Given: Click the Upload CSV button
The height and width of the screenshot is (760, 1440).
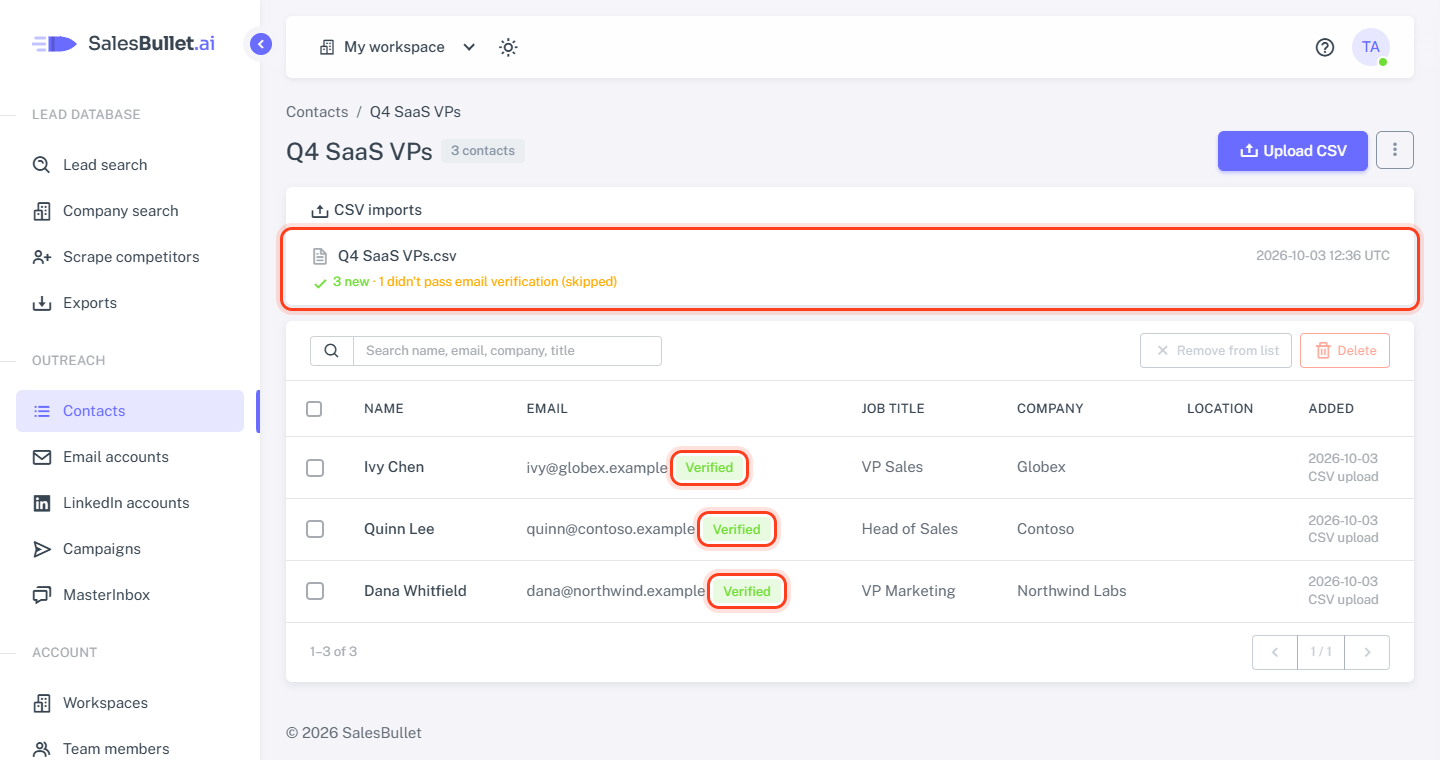Looking at the screenshot, I should tap(1292, 150).
